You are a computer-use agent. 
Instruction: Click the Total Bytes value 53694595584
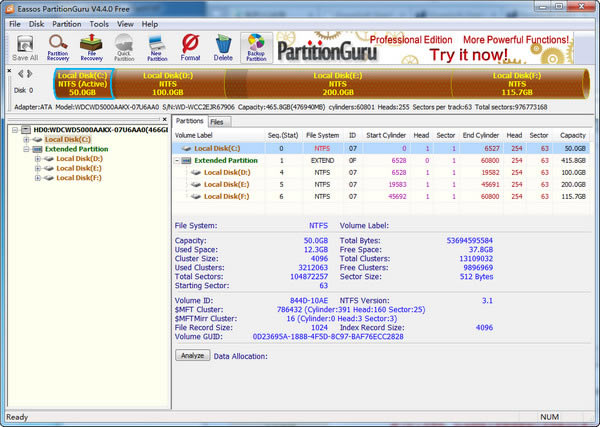point(470,241)
